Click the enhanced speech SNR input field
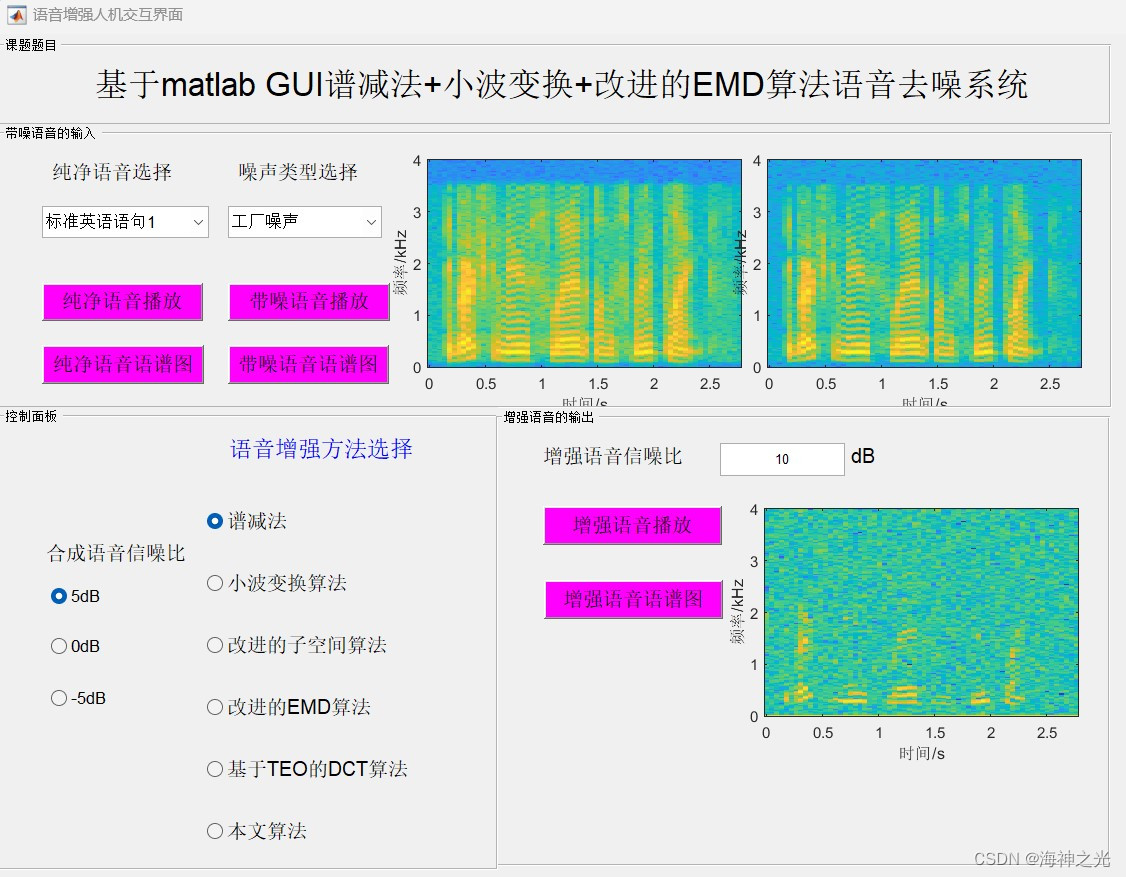 [x=781, y=459]
